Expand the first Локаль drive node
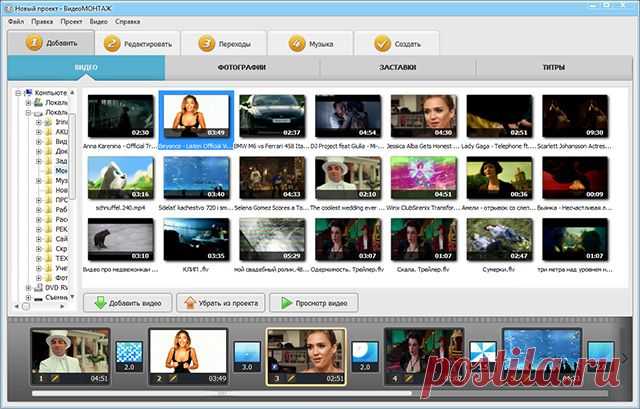 click(28, 103)
